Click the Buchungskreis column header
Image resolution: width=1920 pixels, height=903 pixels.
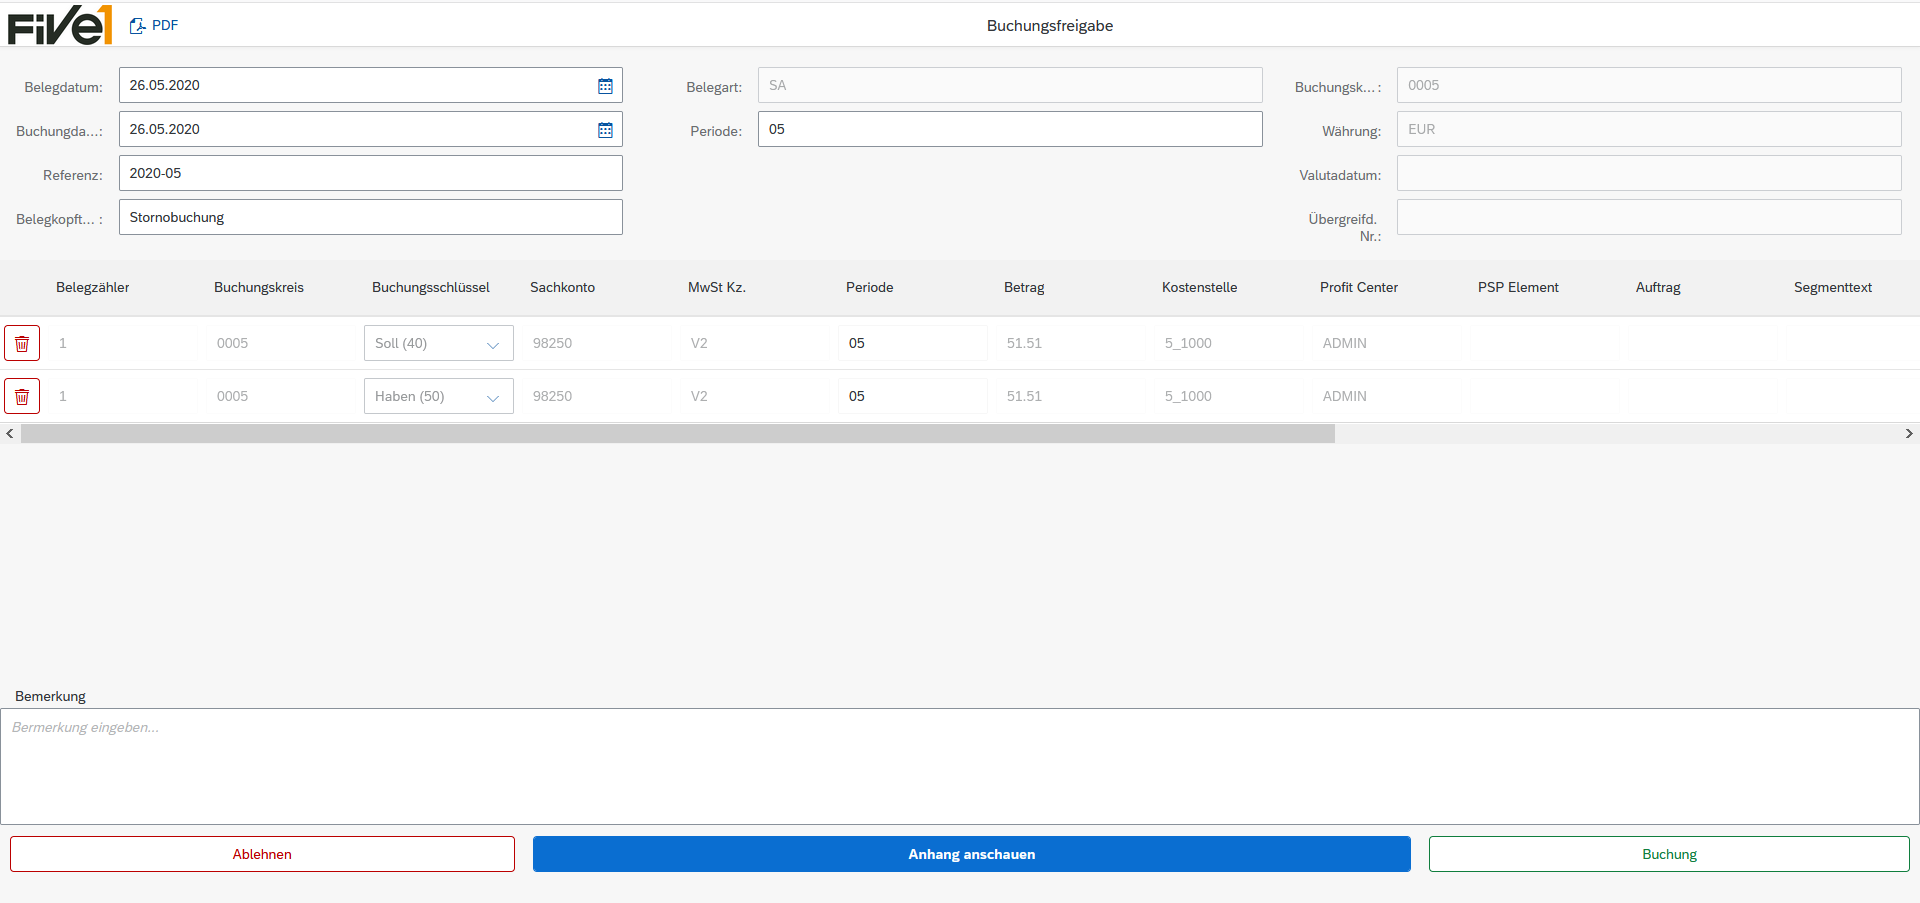pyautogui.click(x=259, y=287)
